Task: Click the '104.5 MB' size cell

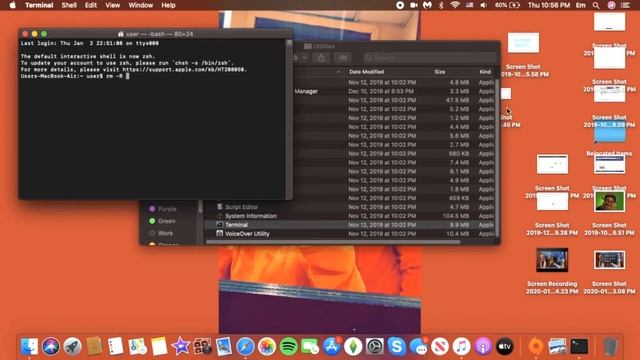Action: click(x=456, y=216)
